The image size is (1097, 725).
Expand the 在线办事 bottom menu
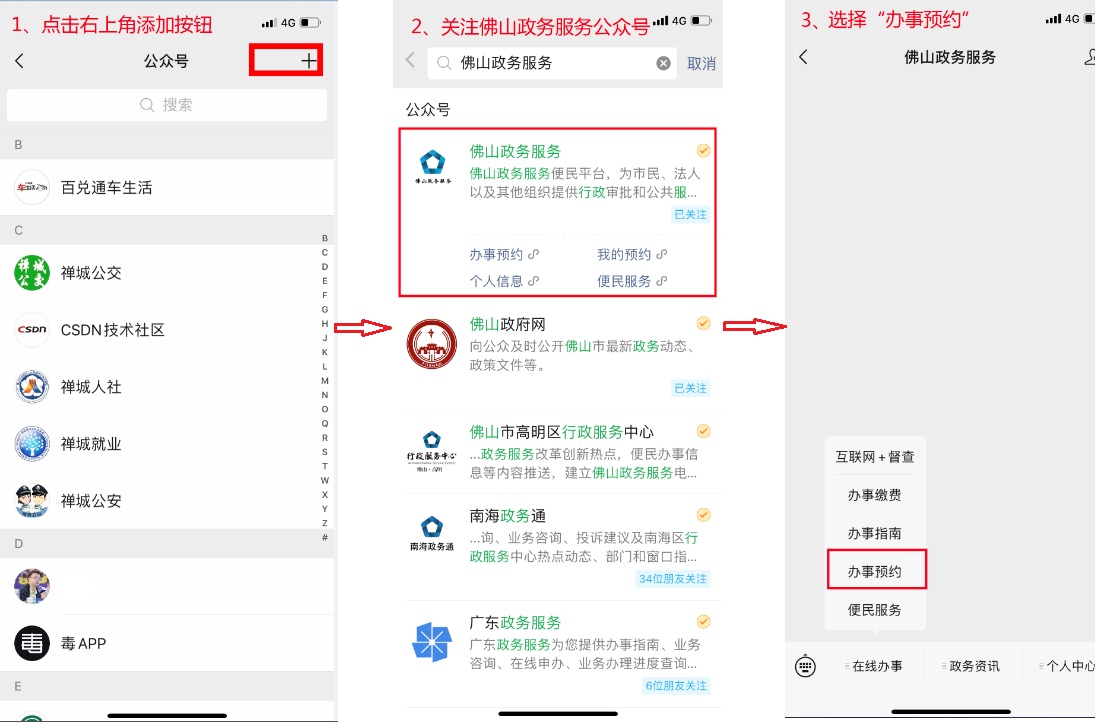[875, 666]
